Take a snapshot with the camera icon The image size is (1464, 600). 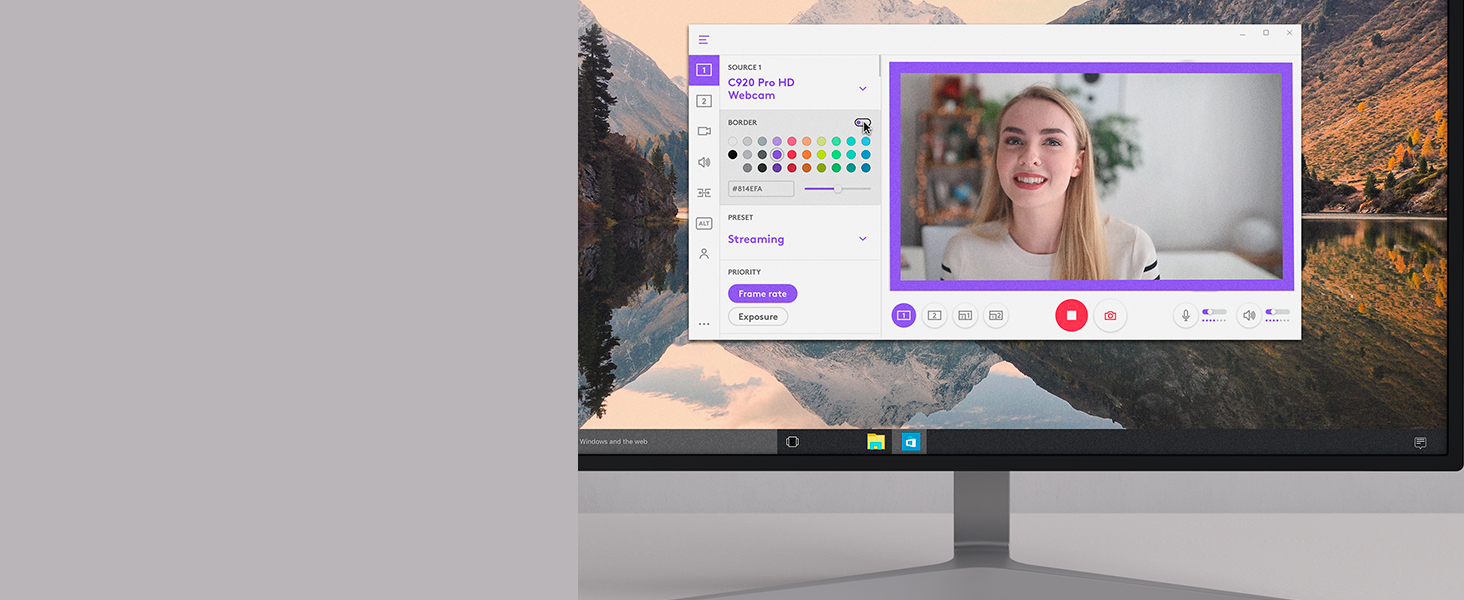(1110, 315)
